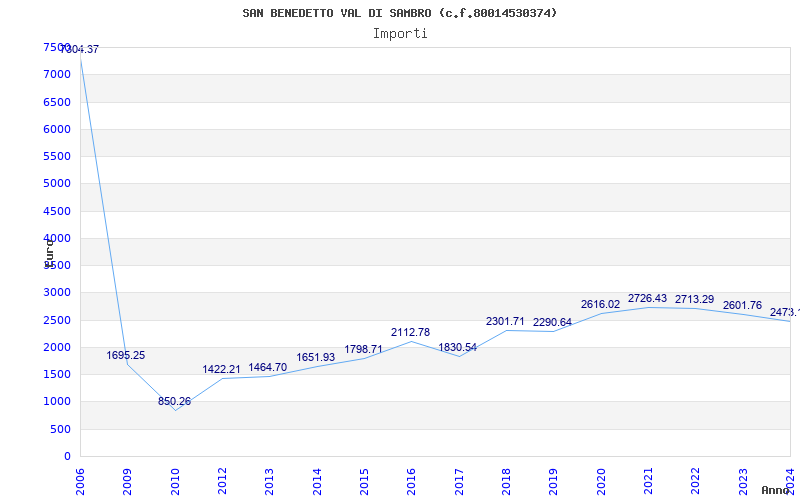
Task: Select the 2301.71 data label
Action: pyautogui.click(x=505, y=321)
